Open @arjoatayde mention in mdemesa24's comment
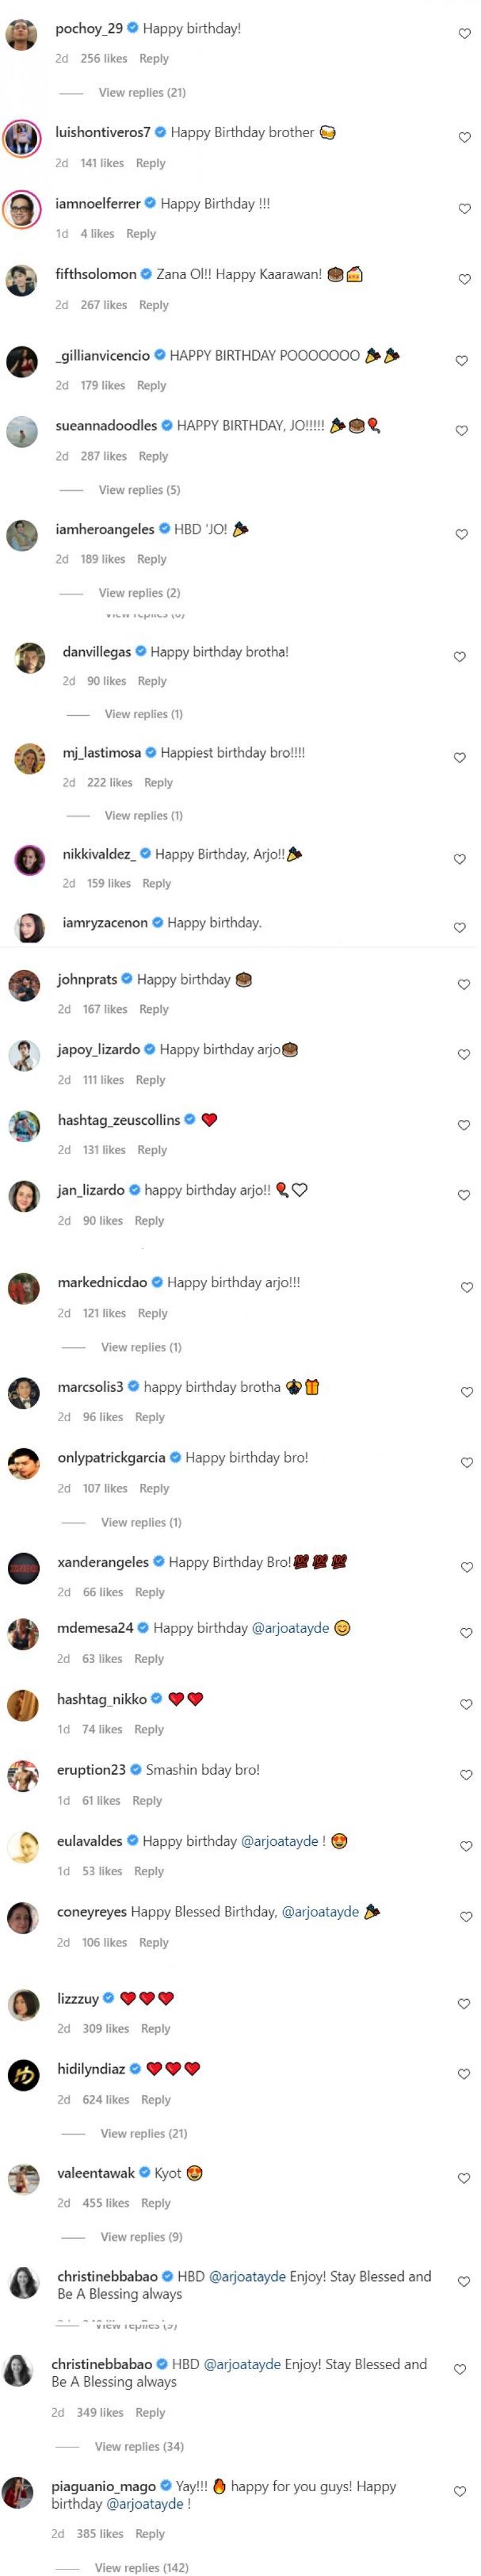Image resolution: width=481 pixels, height=2576 pixels. pos(290,1628)
